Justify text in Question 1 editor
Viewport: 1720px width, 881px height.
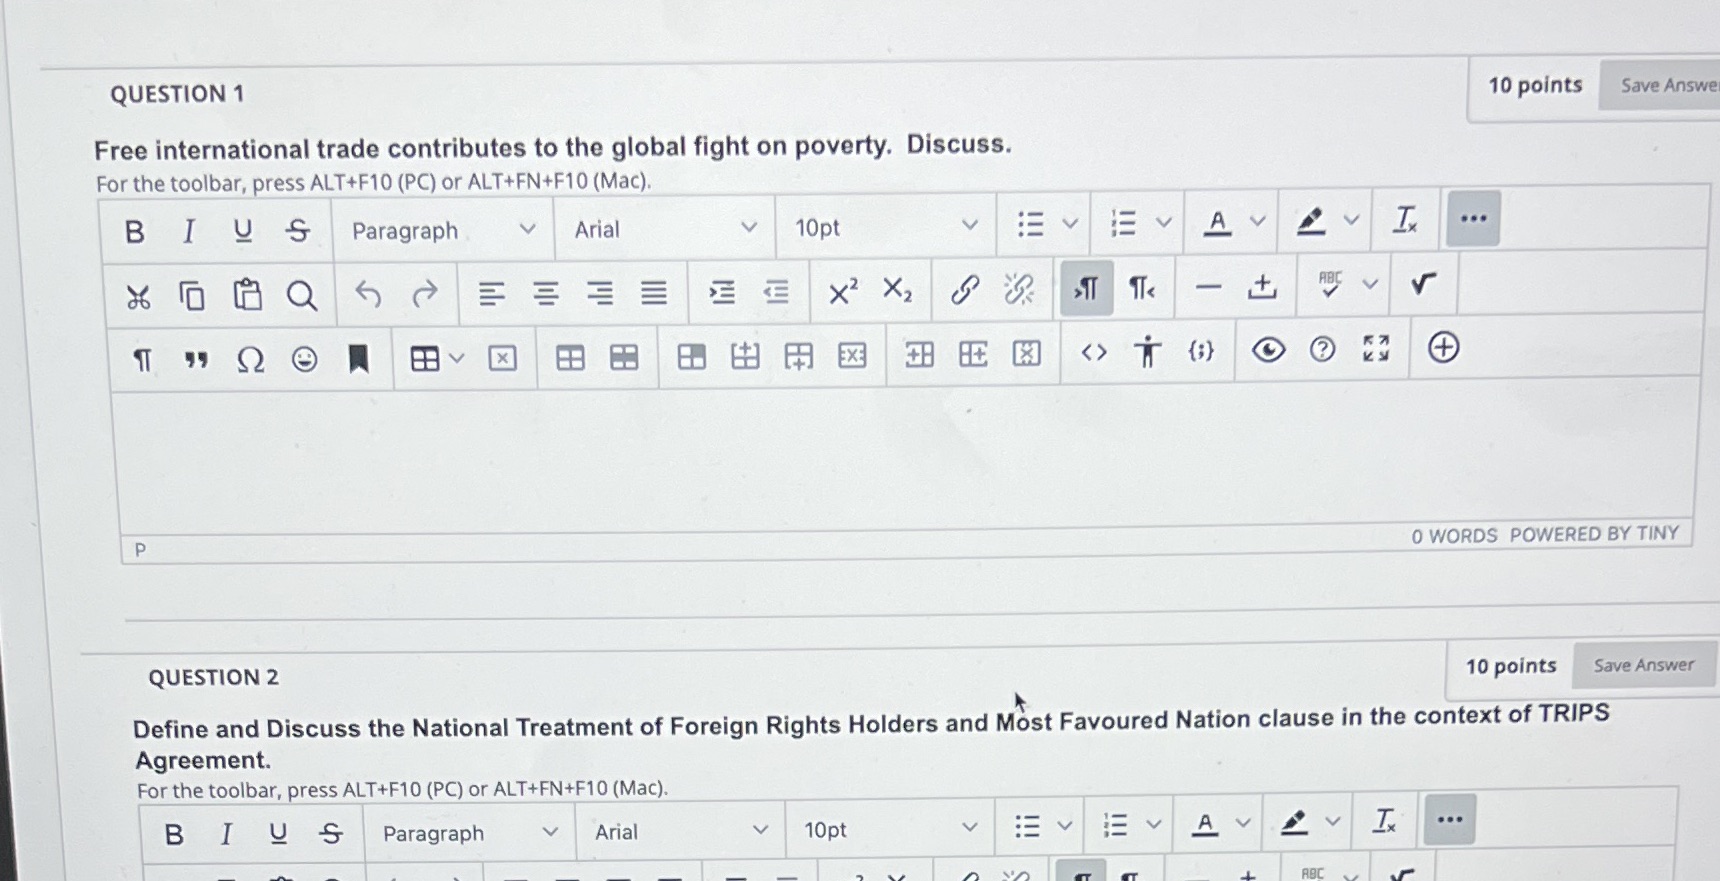[x=654, y=292]
